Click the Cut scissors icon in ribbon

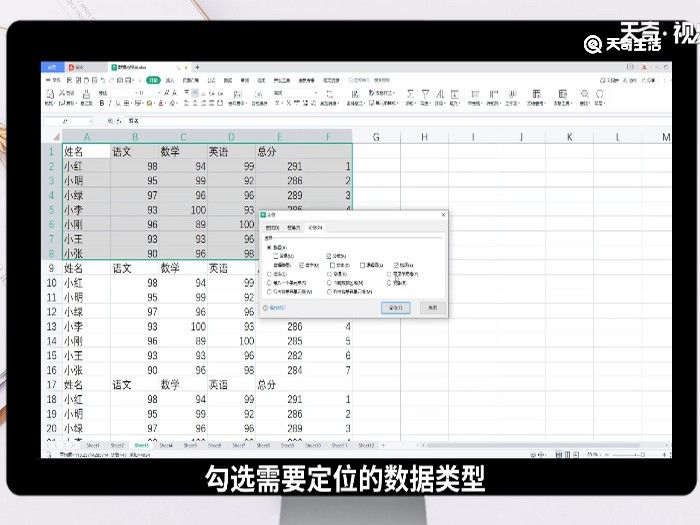pyautogui.click(x=62, y=93)
